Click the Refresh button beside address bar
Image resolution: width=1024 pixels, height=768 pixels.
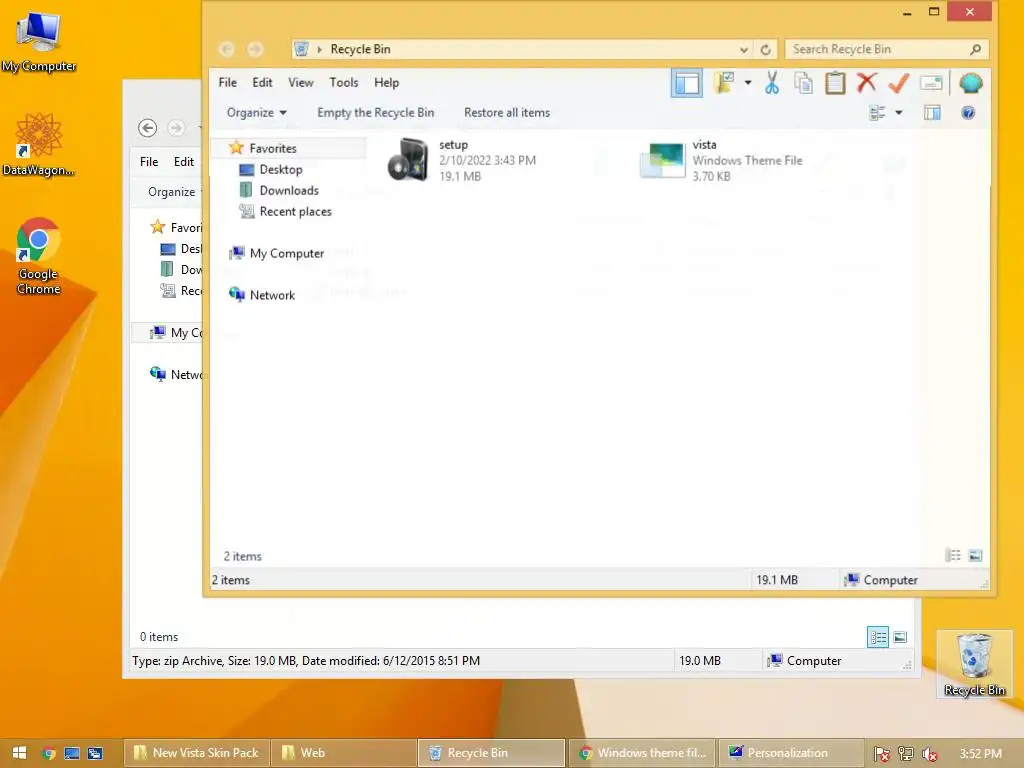[765, 49]
